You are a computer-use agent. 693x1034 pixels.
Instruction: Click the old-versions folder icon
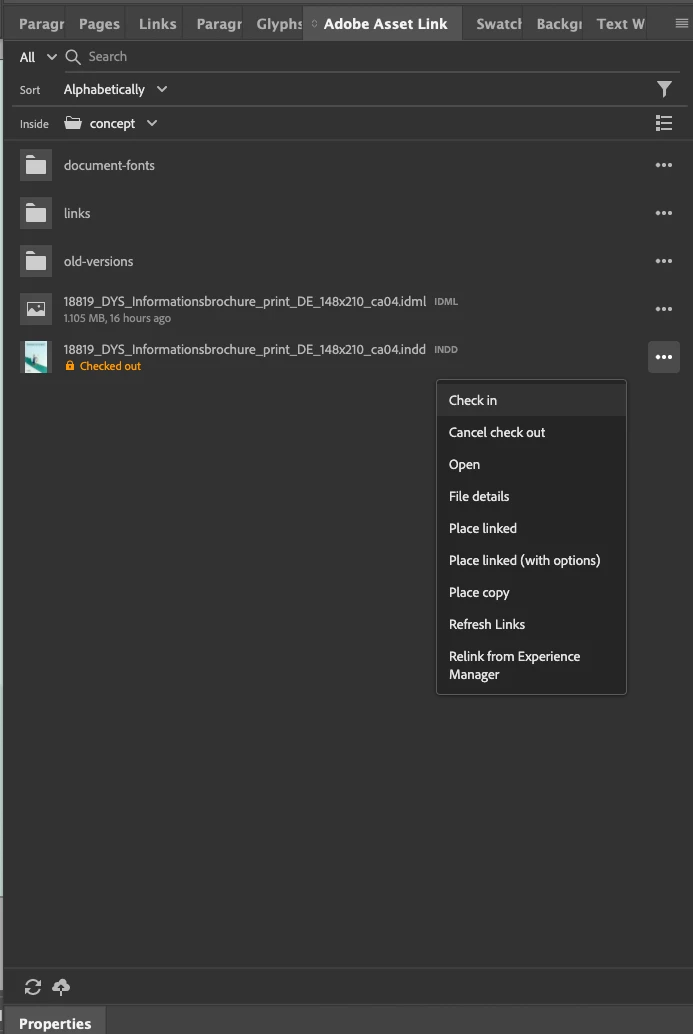point(36,261)
